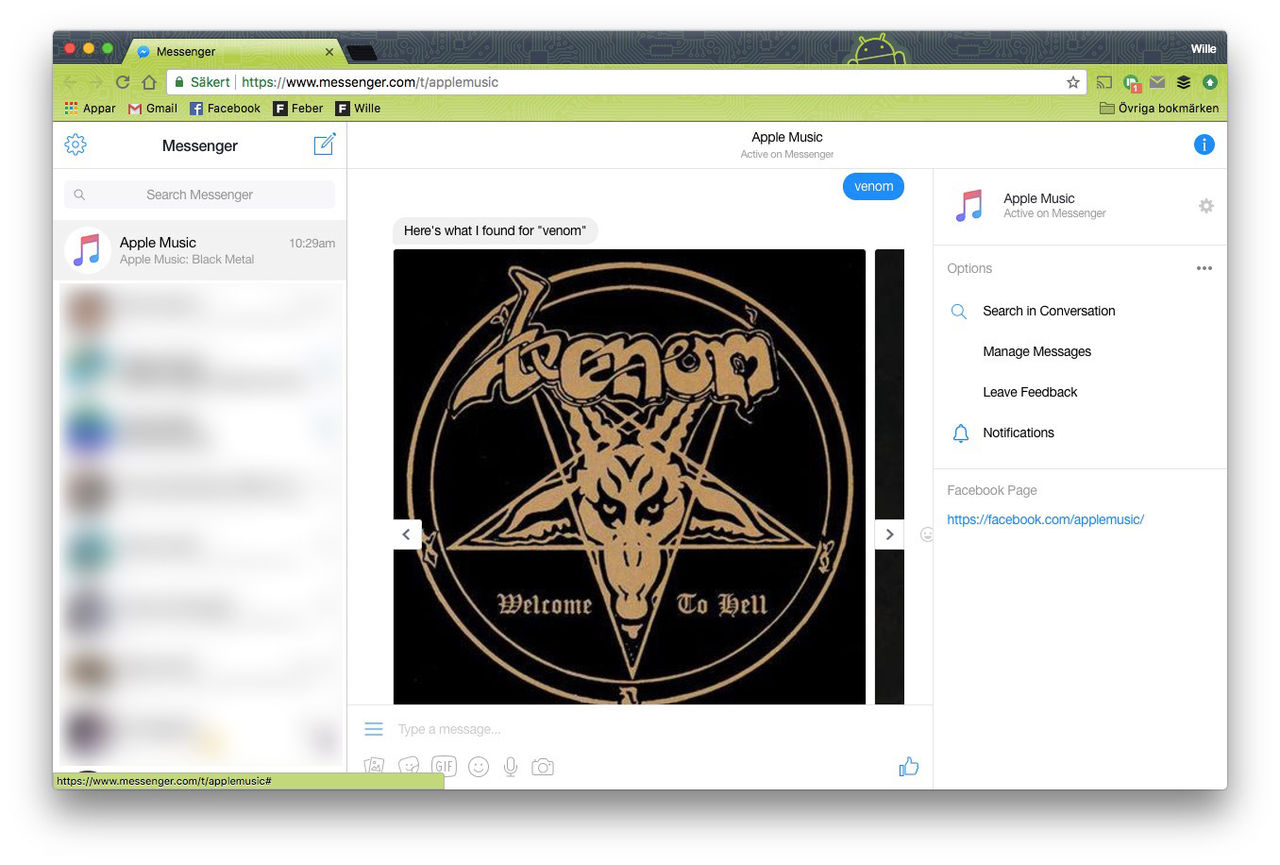Open the green extension with red badge
The height and width of the screenshot is (865, 1280).
pos(1131,83)
